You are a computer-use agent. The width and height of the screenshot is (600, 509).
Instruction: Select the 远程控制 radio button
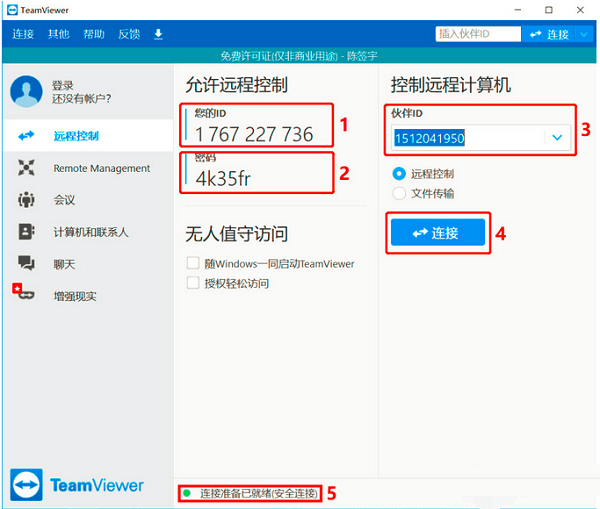point(399,174)
